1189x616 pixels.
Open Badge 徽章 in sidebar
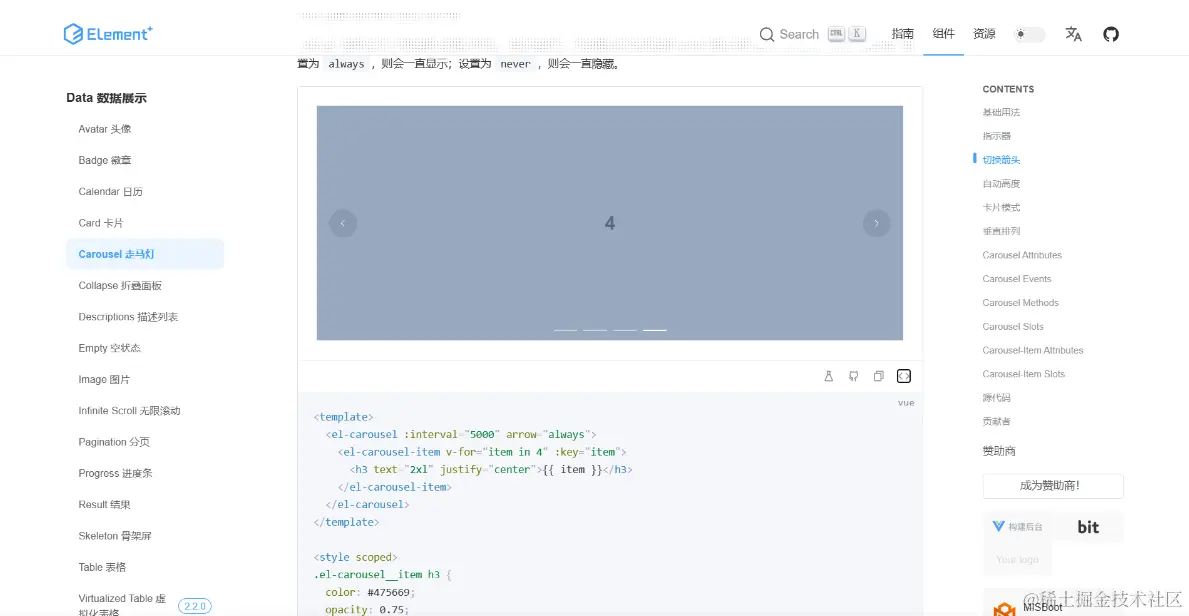coord(105,160)
